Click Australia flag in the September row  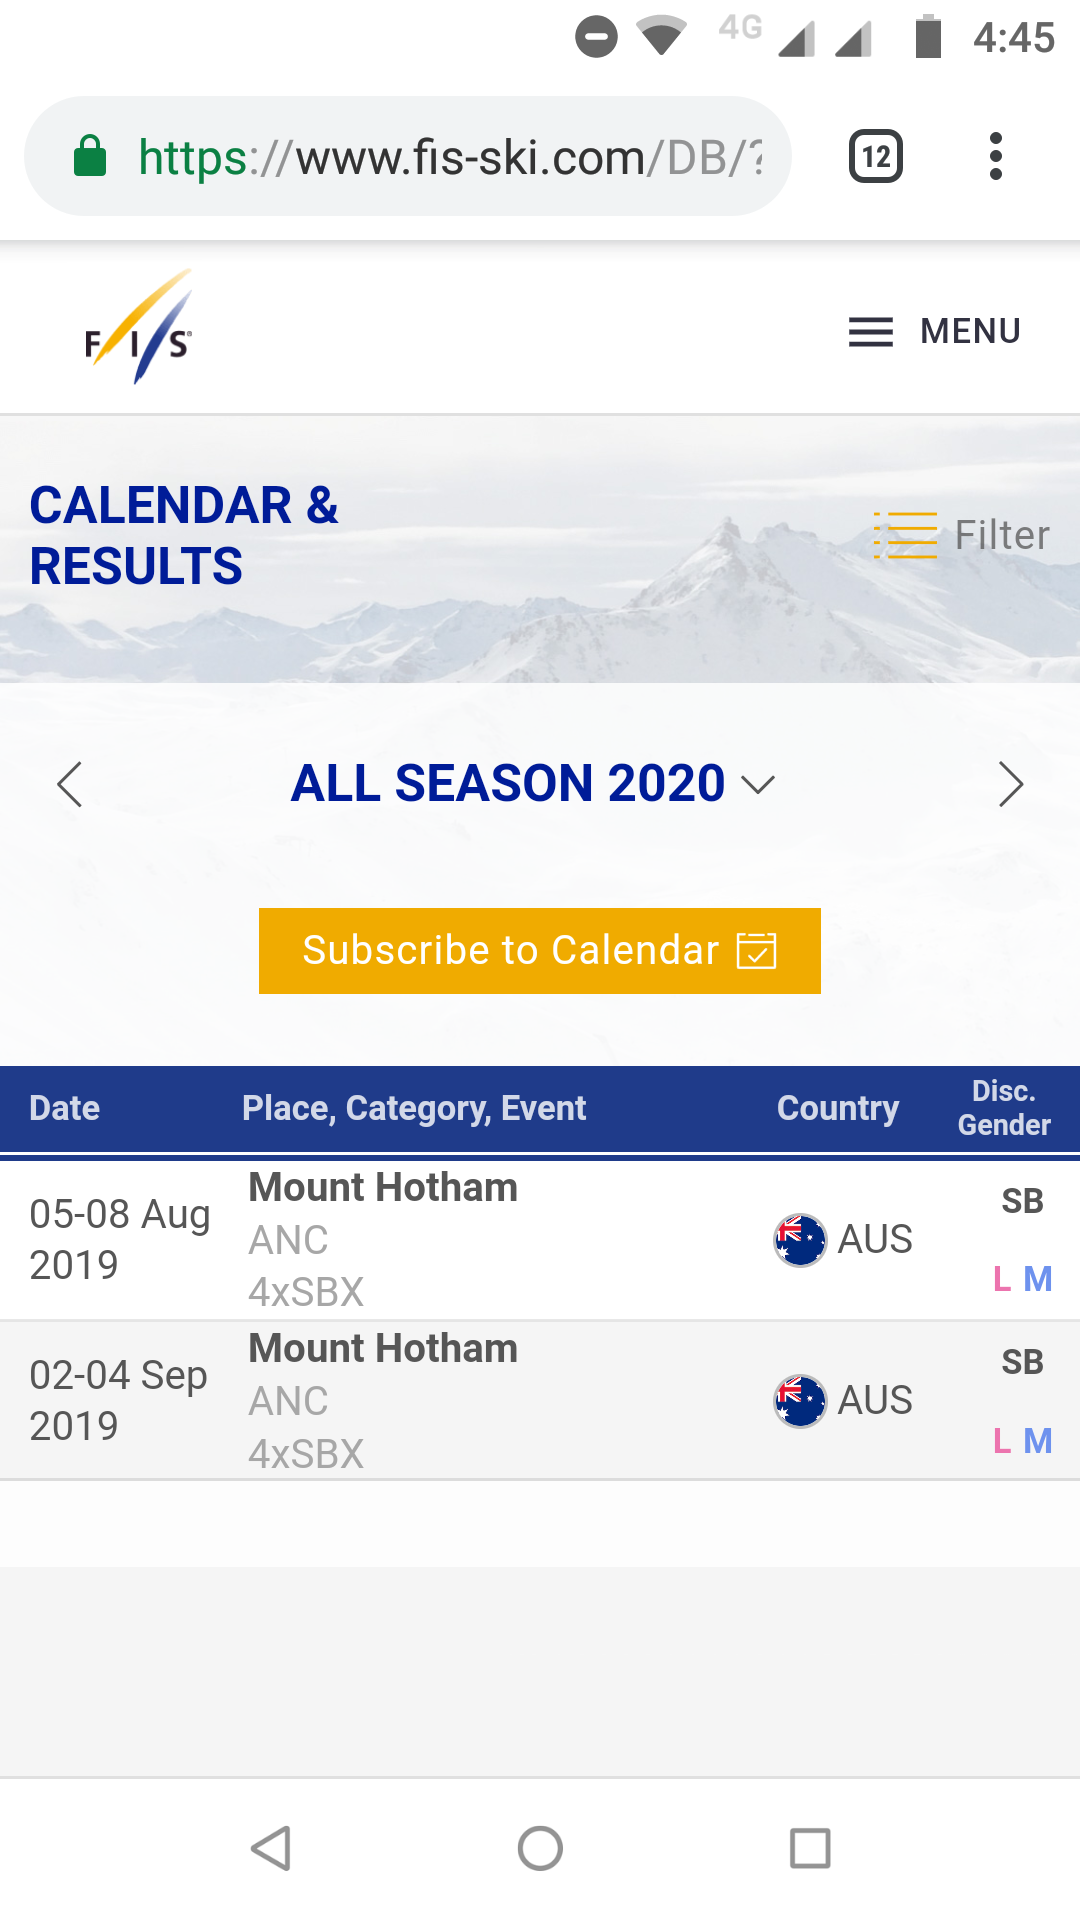(x=800, y=1401)
